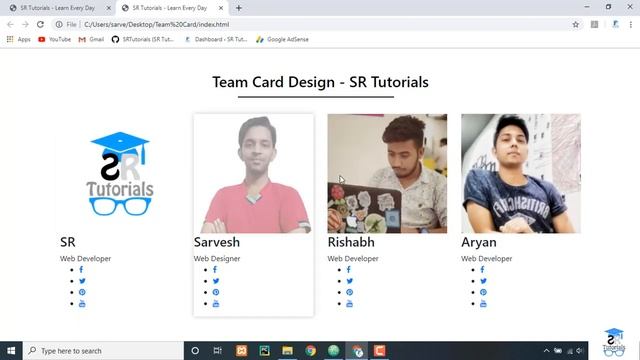Open Cortana circle icon on taskbar
This screenshot has height=360, width=640.
pos(195,351)
